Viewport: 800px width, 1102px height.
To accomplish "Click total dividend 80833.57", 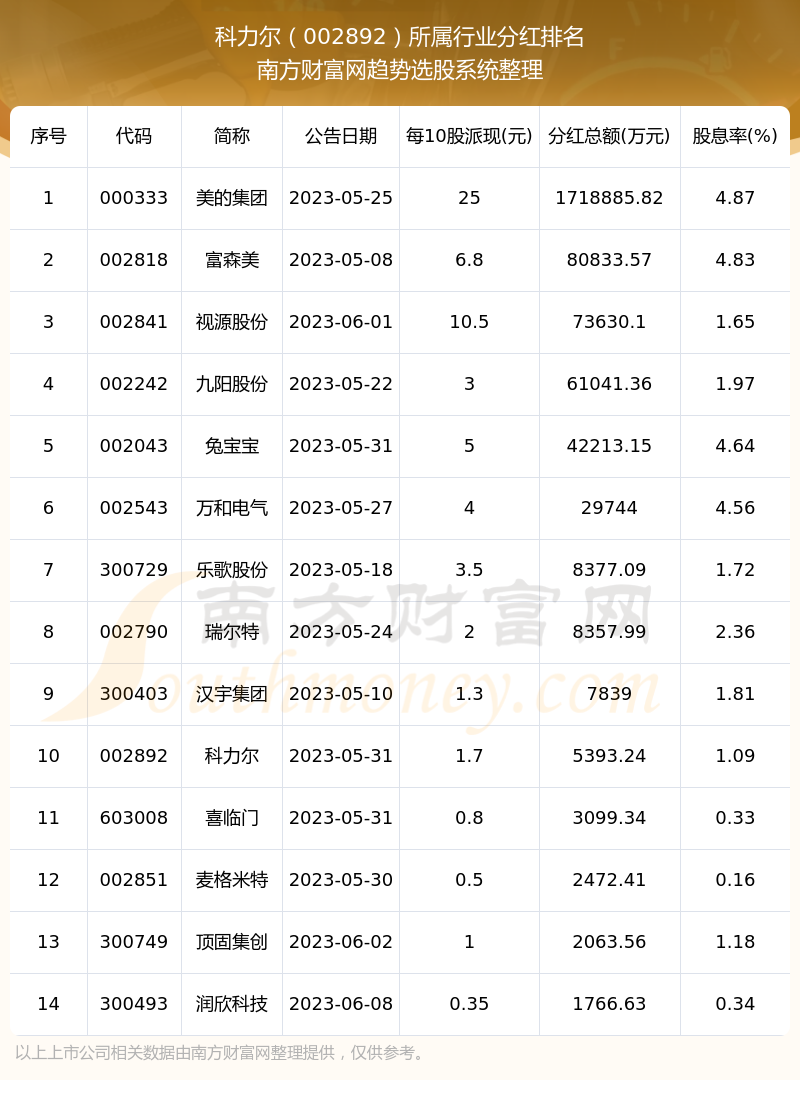I will tap(609, 260).
